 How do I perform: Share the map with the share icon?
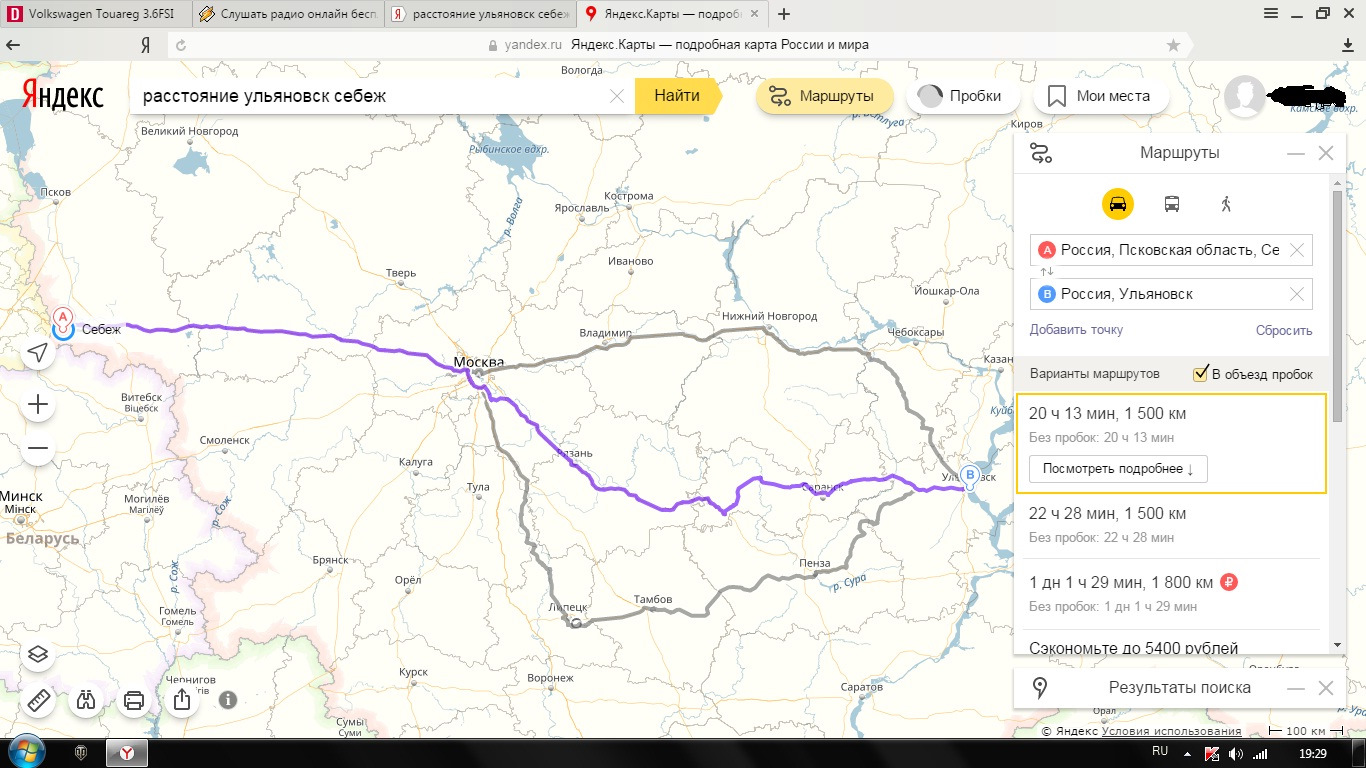182,700
